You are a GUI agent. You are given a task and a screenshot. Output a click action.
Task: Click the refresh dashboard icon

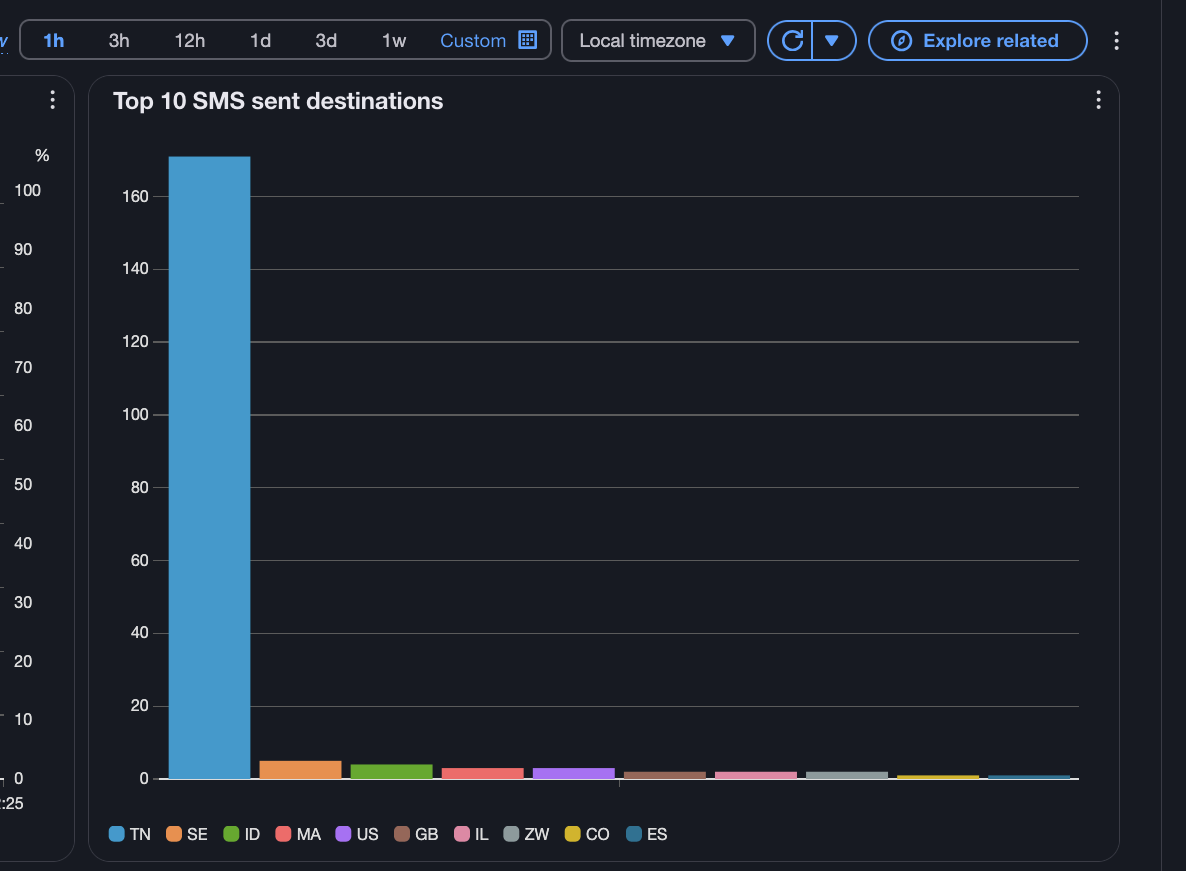[791, 41]
